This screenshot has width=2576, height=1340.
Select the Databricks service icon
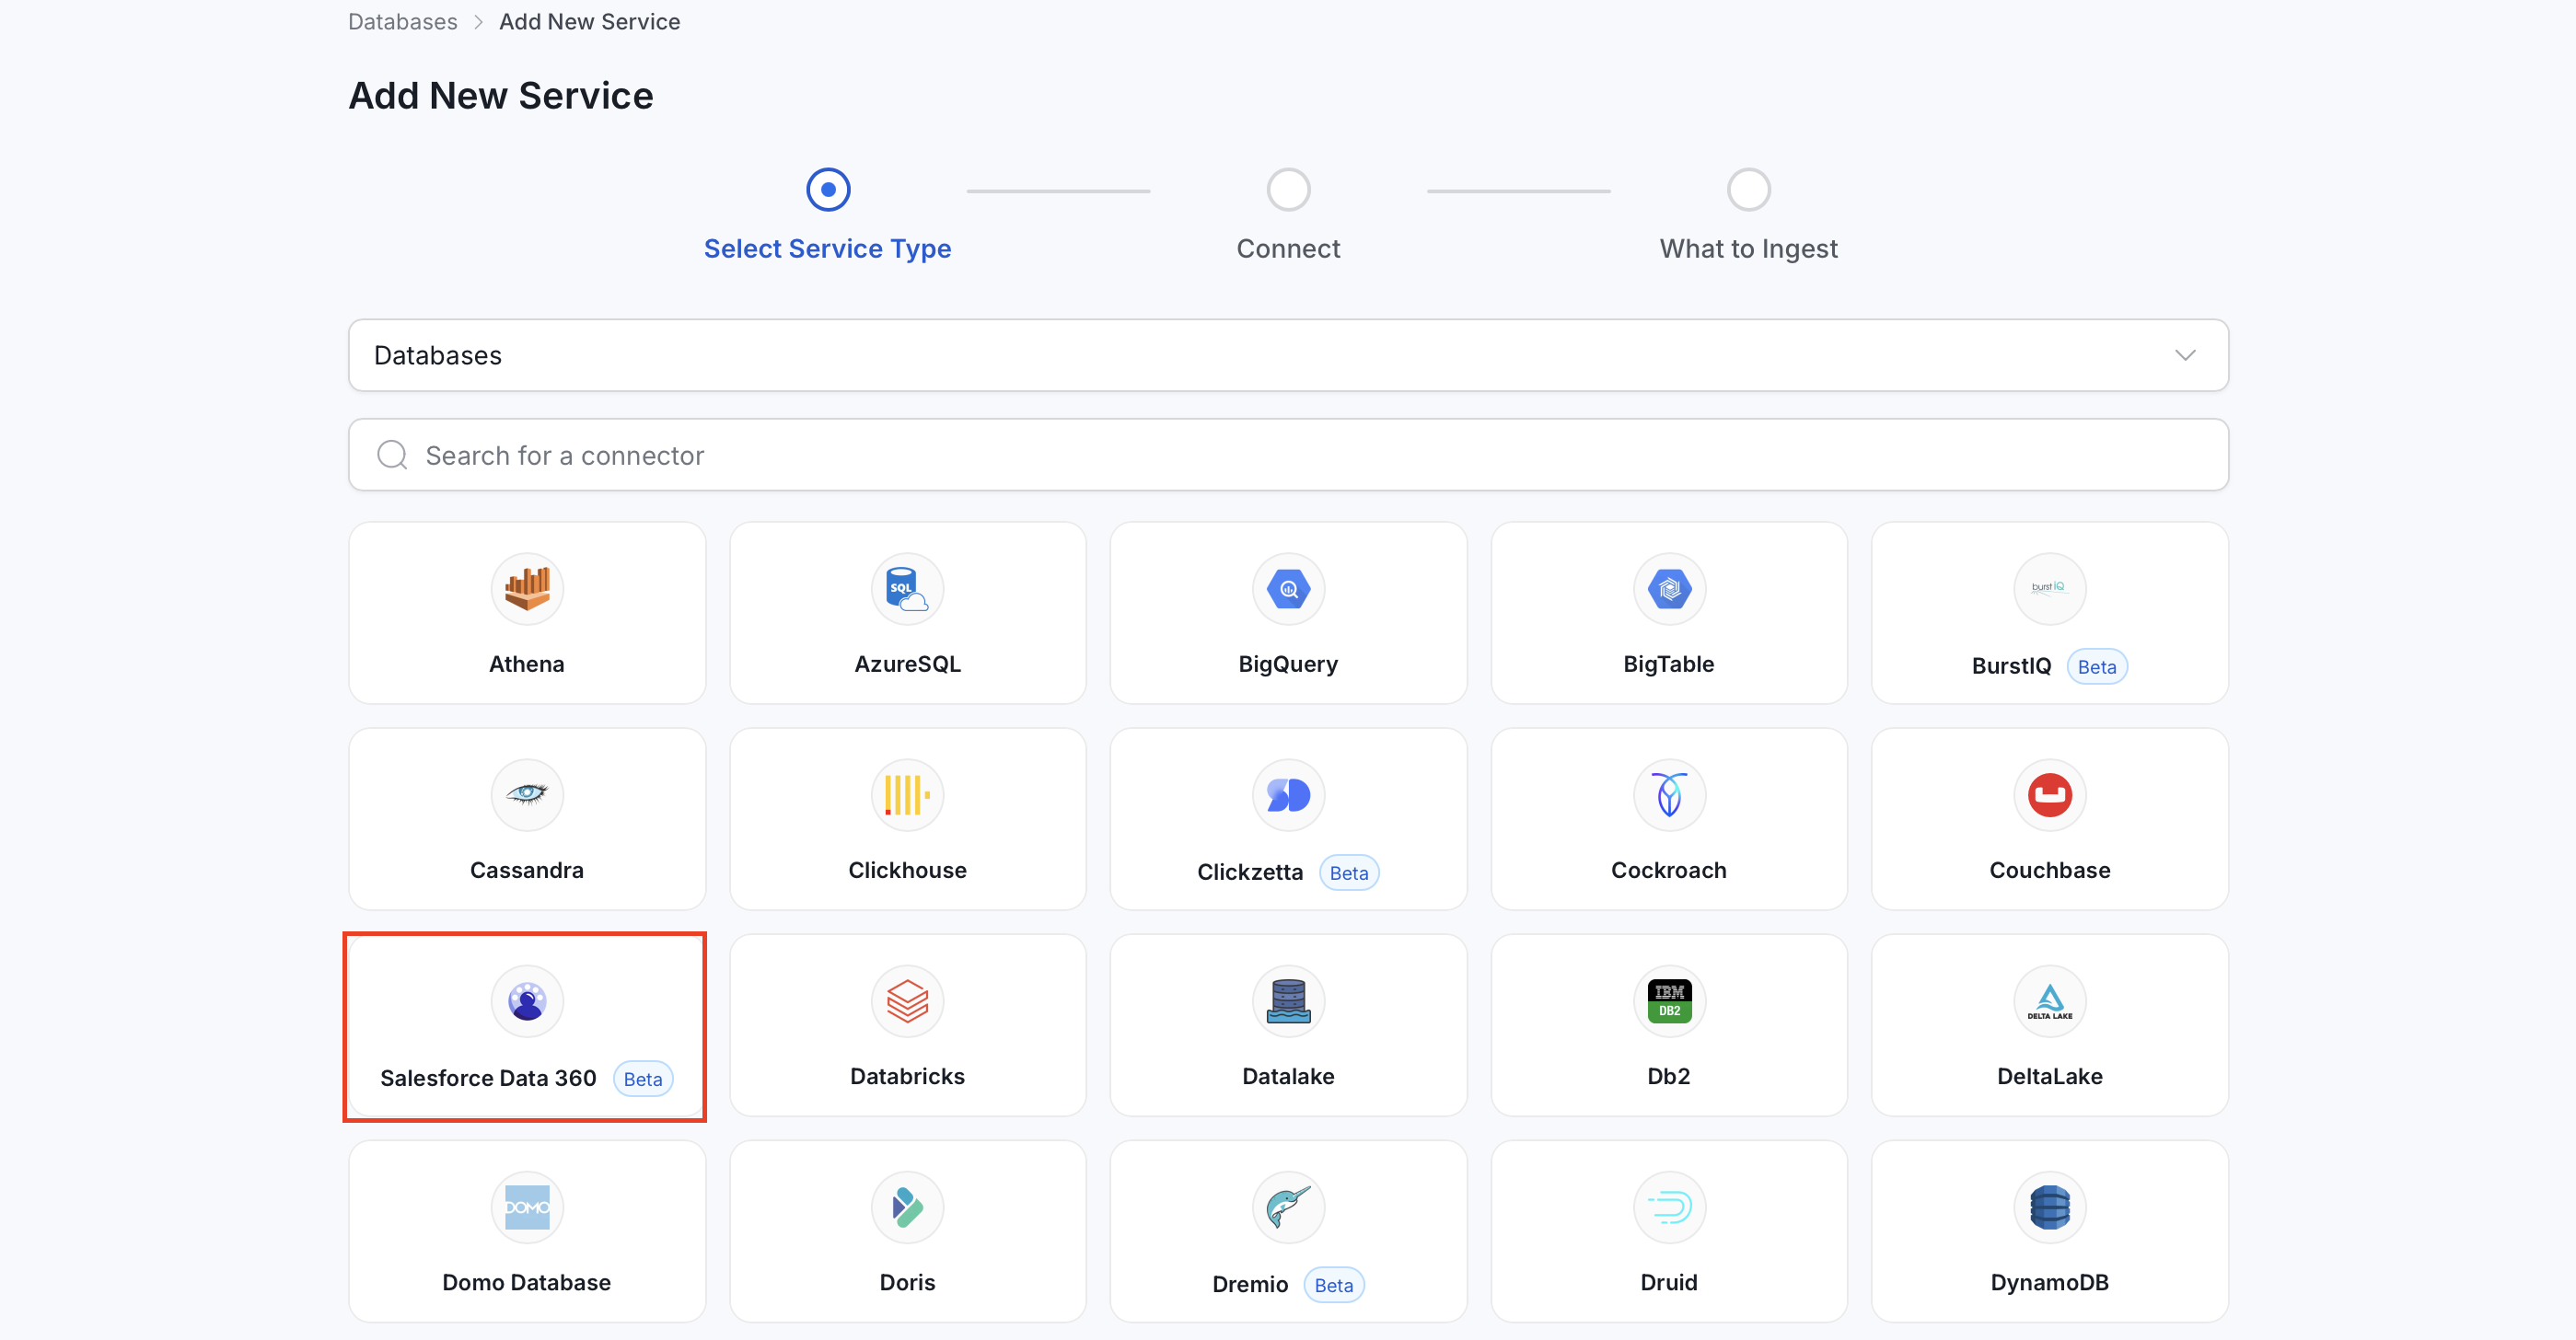(x=907, y=1001)
